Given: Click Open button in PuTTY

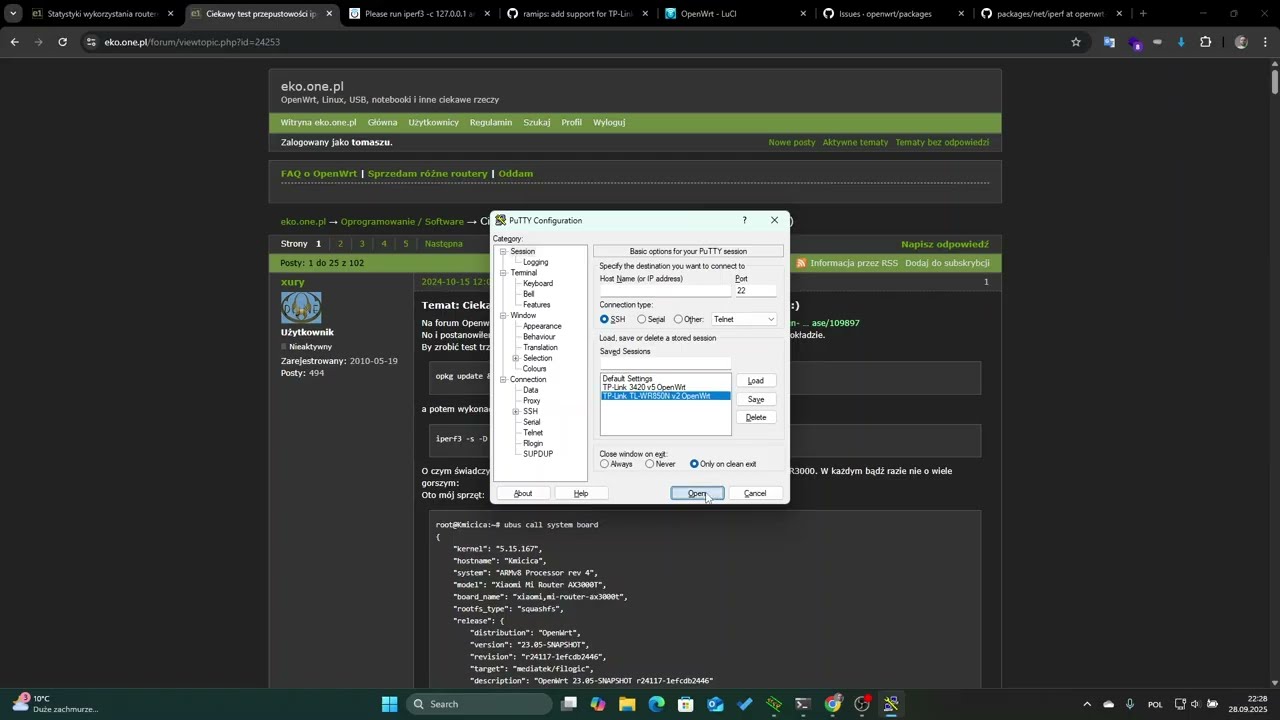Looking at the screenshot, I should pos(697,493).
